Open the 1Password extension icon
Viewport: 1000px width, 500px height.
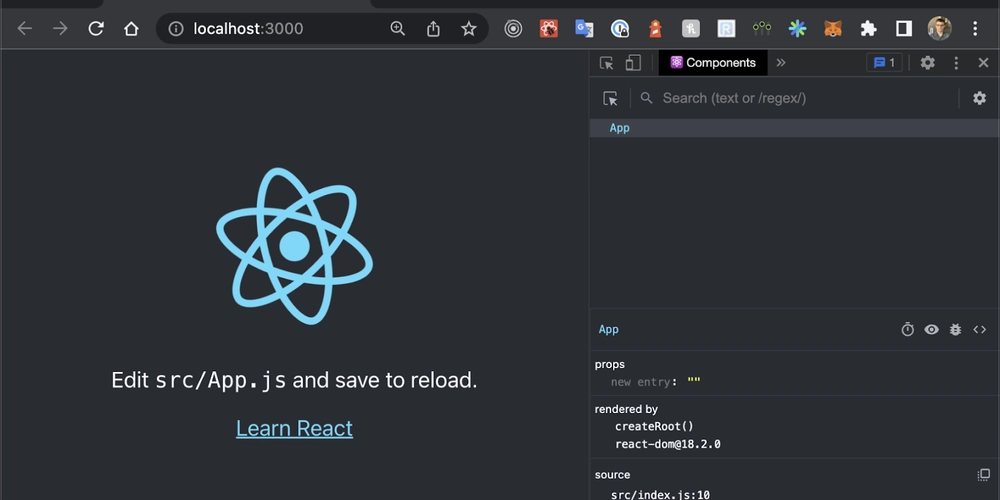[x=620, y=29]
